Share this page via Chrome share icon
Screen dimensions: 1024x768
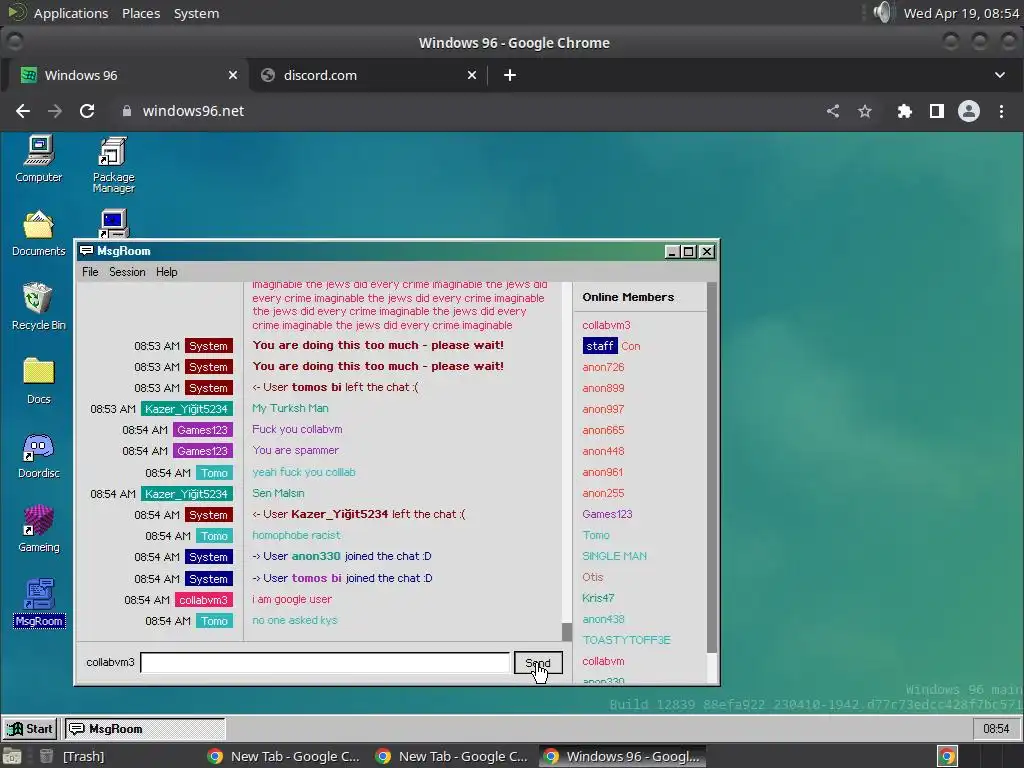(833, 111)
